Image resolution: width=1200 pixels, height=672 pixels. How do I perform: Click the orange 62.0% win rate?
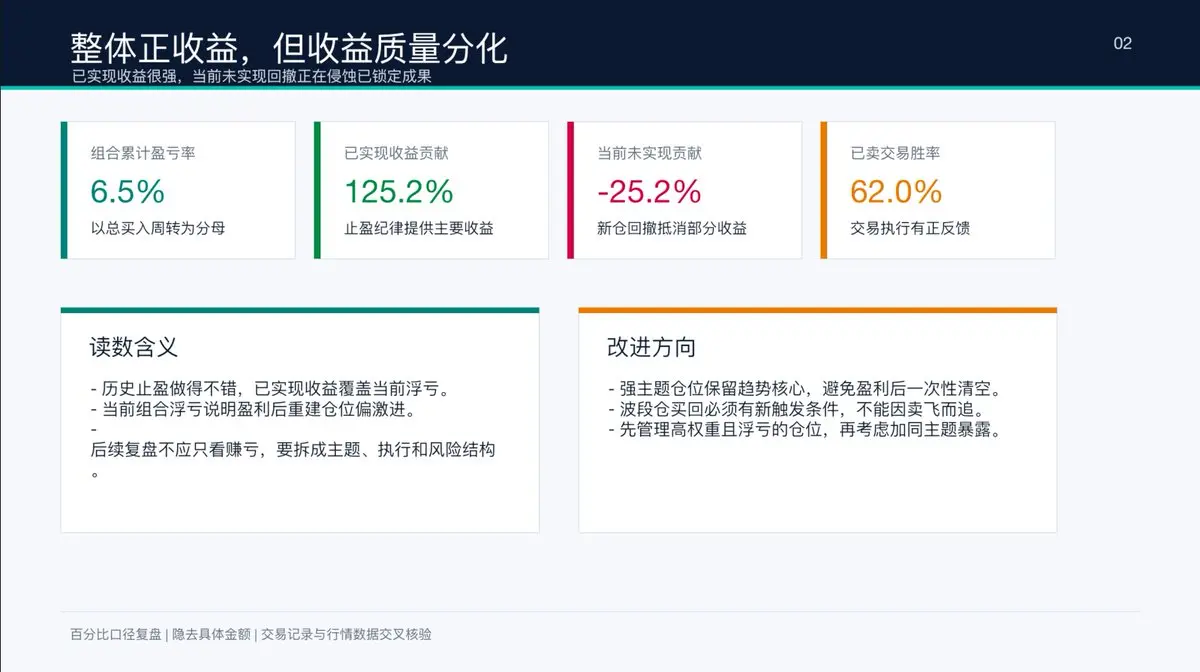896,191
